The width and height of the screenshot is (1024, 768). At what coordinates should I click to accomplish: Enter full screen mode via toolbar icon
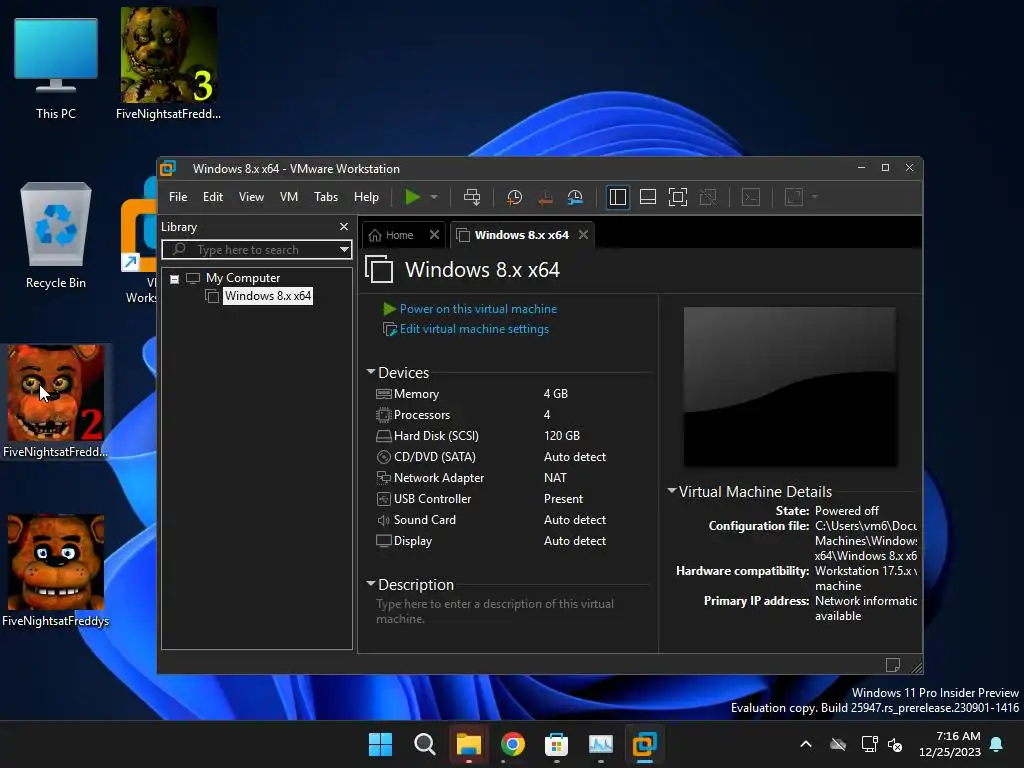tap(678, 197)
